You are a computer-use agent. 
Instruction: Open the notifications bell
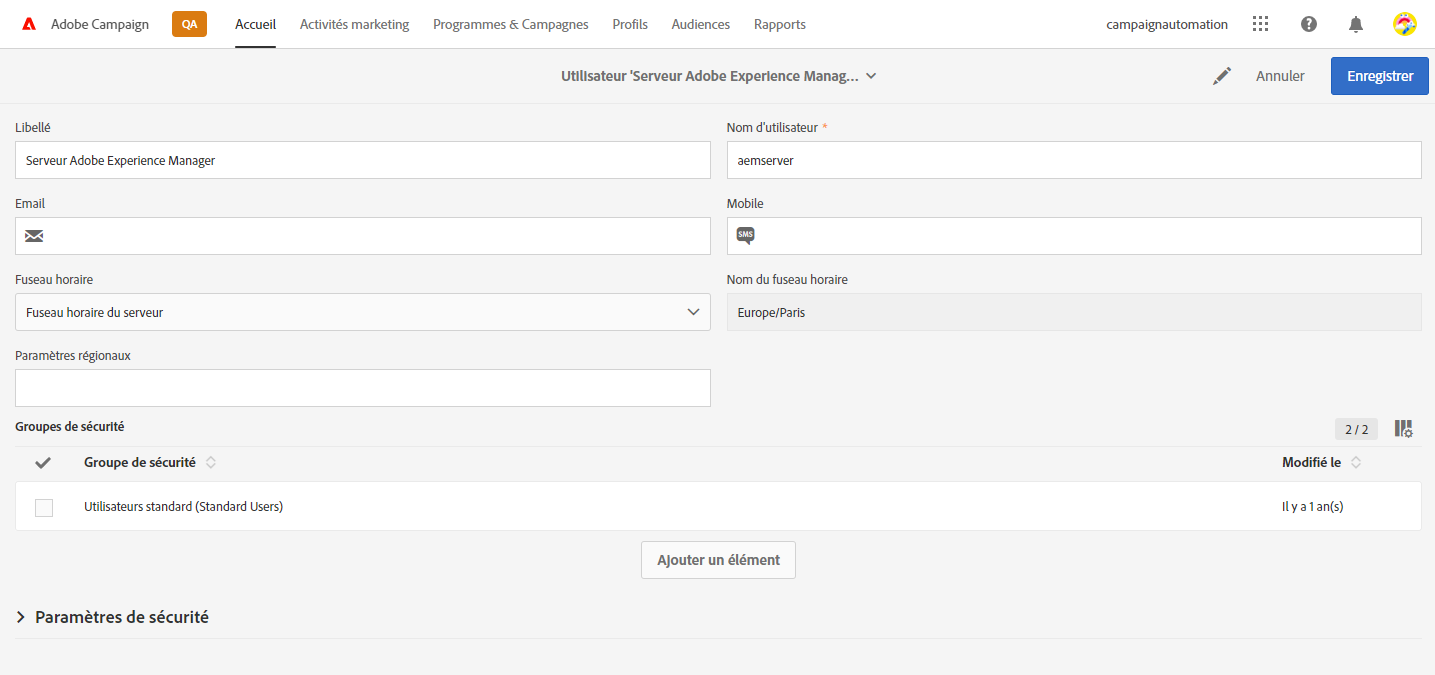[x=1356, y=24]
